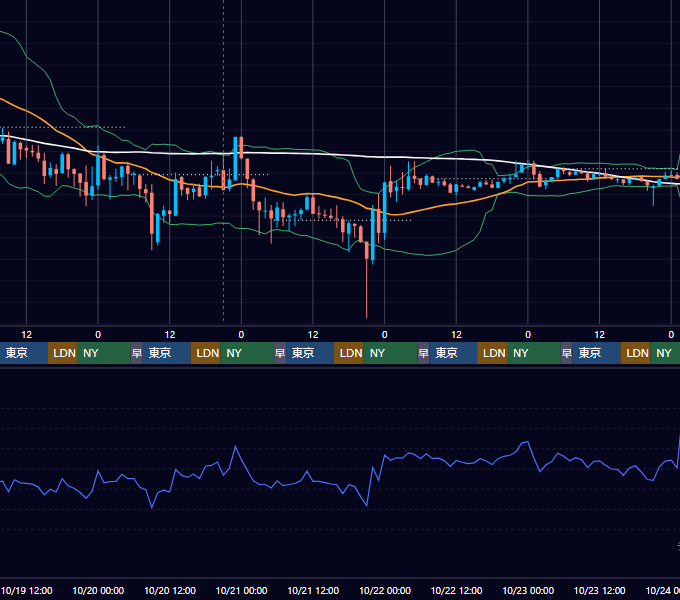Select the LDN session block on 10/22
The height and width of the screenshot is (600, 680).
492,353
